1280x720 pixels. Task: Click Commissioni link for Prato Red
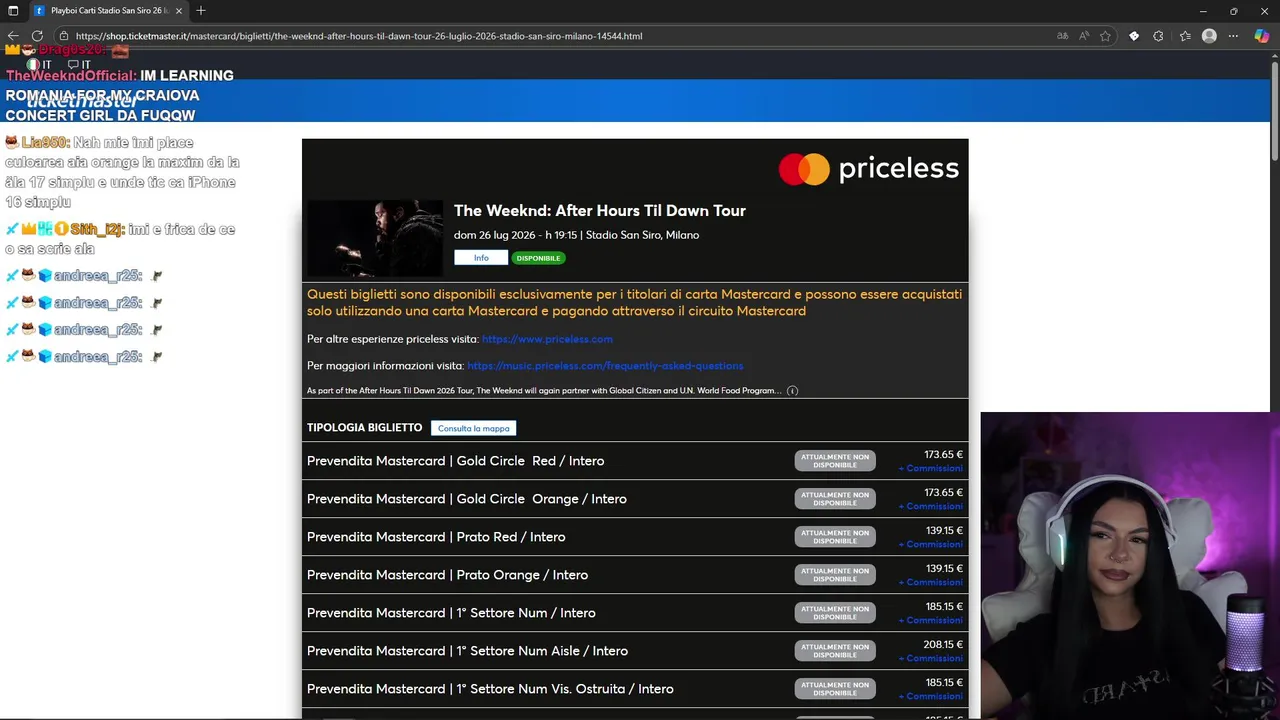[x=931, y=544]
